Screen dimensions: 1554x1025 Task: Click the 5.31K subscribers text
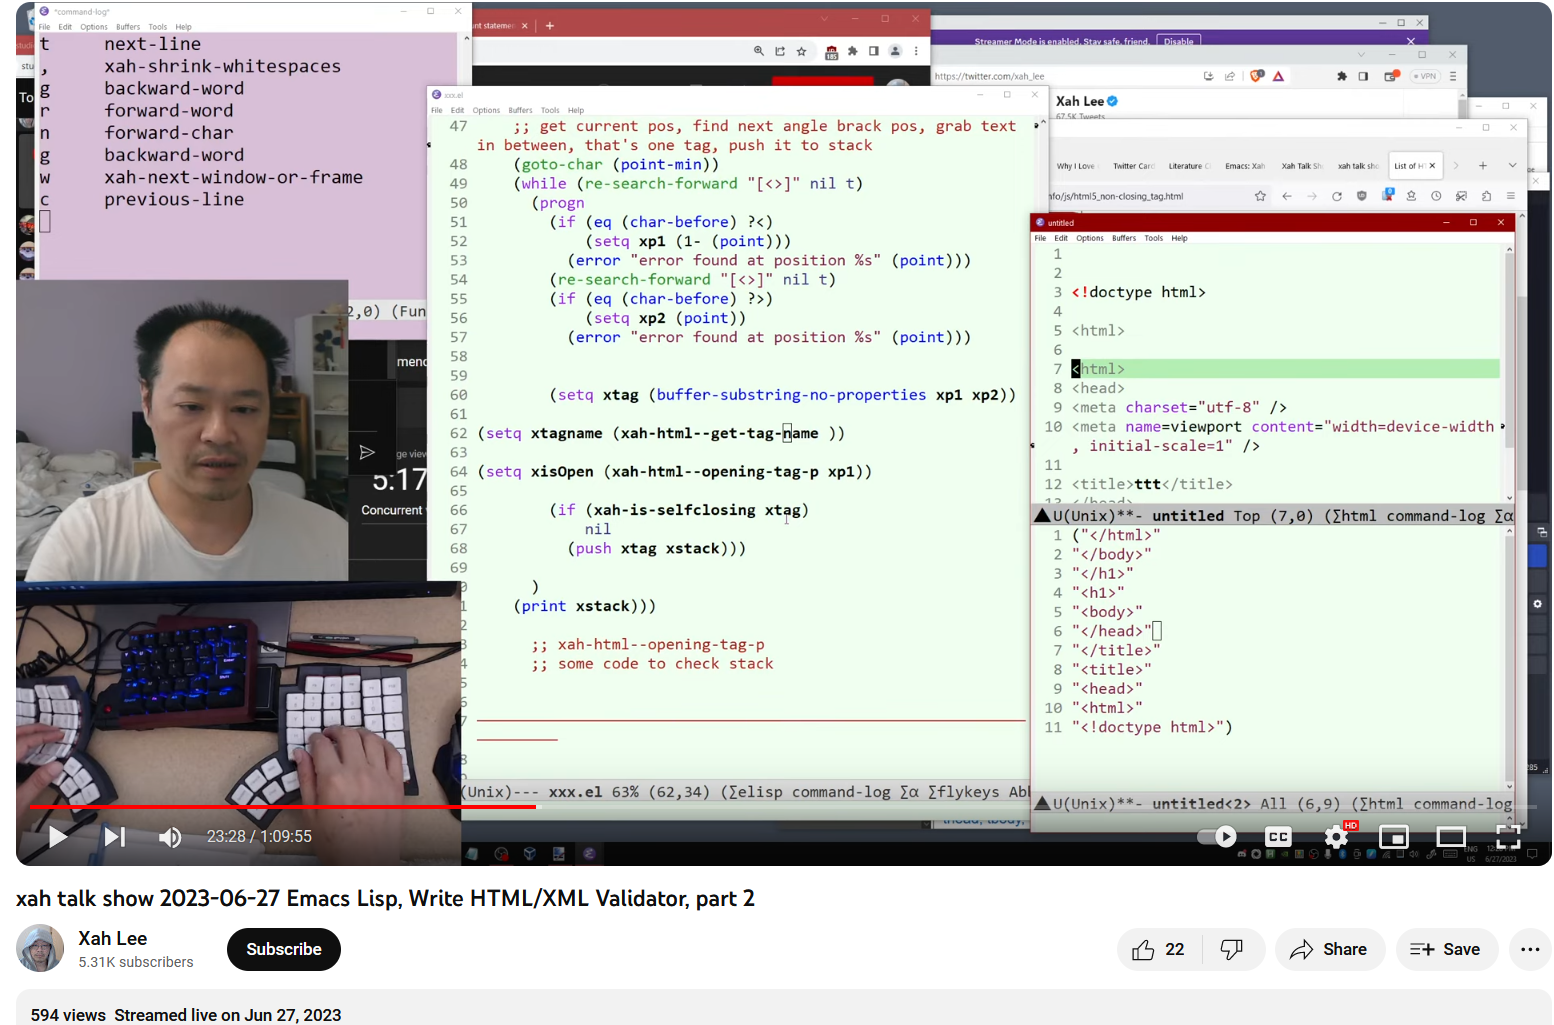click(136, 962)
